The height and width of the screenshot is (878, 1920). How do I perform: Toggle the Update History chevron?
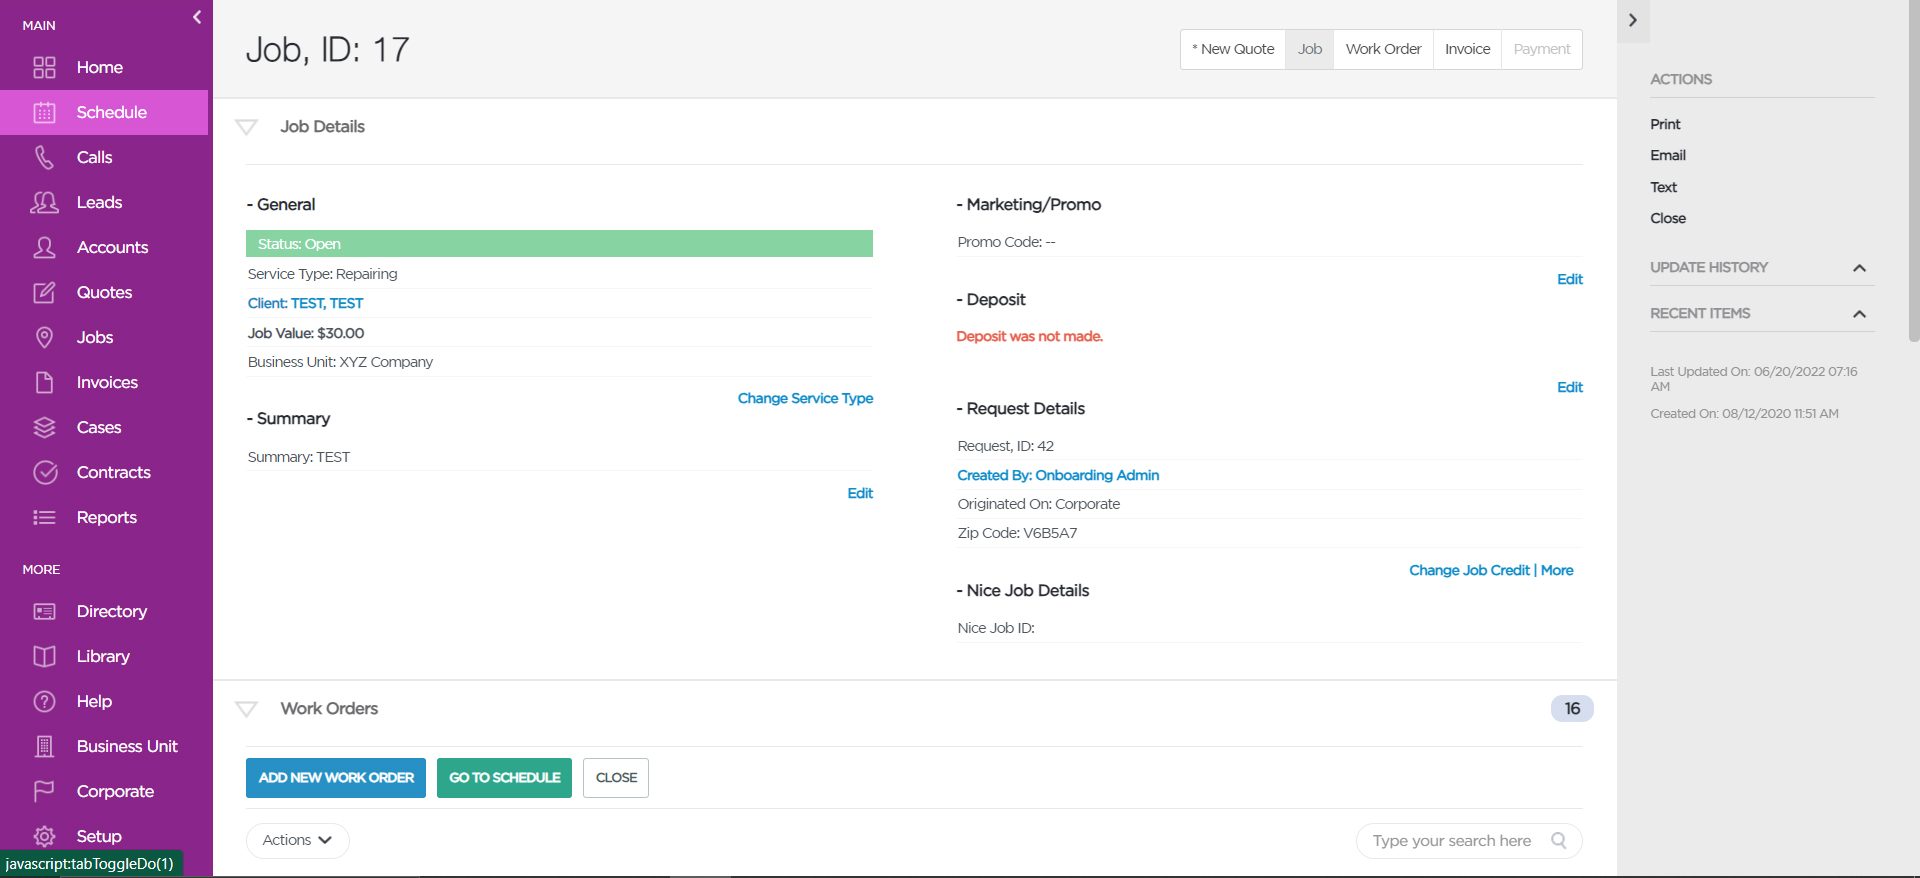(1859, 268)
